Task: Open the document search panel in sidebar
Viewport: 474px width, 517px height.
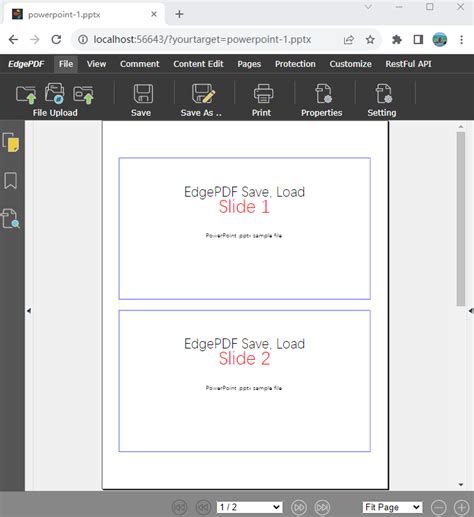Action: [11, 219]
